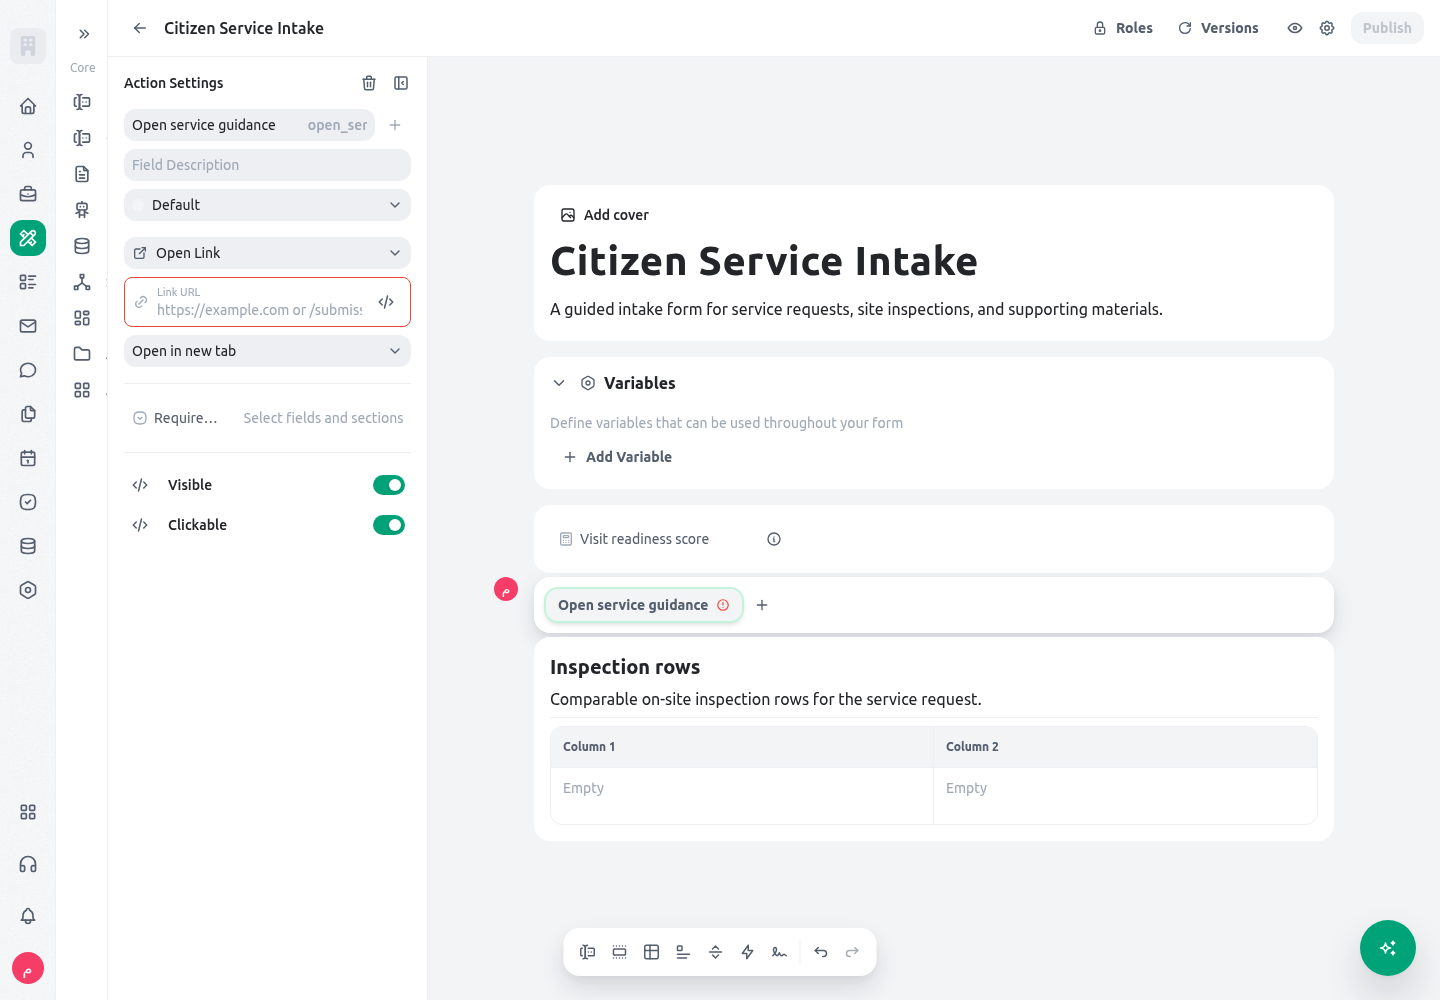Image resolution: width=1440 pixels, height=1000 pixels.
Task: Click the Visit readiness score field
Action: 934,539
